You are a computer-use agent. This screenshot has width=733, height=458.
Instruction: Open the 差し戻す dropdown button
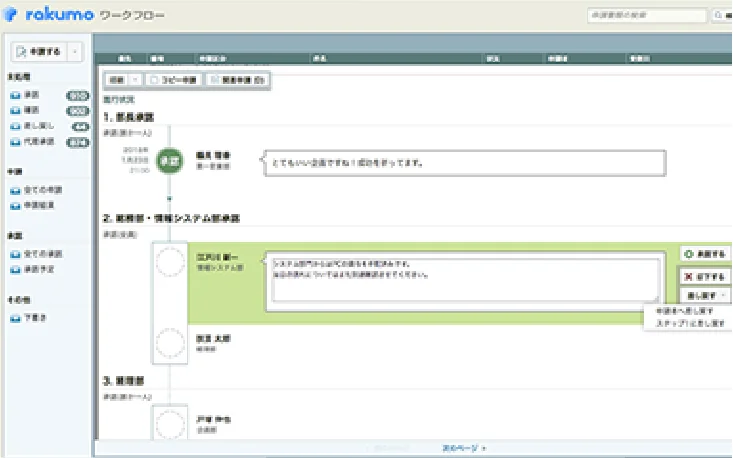coord(705,295)
